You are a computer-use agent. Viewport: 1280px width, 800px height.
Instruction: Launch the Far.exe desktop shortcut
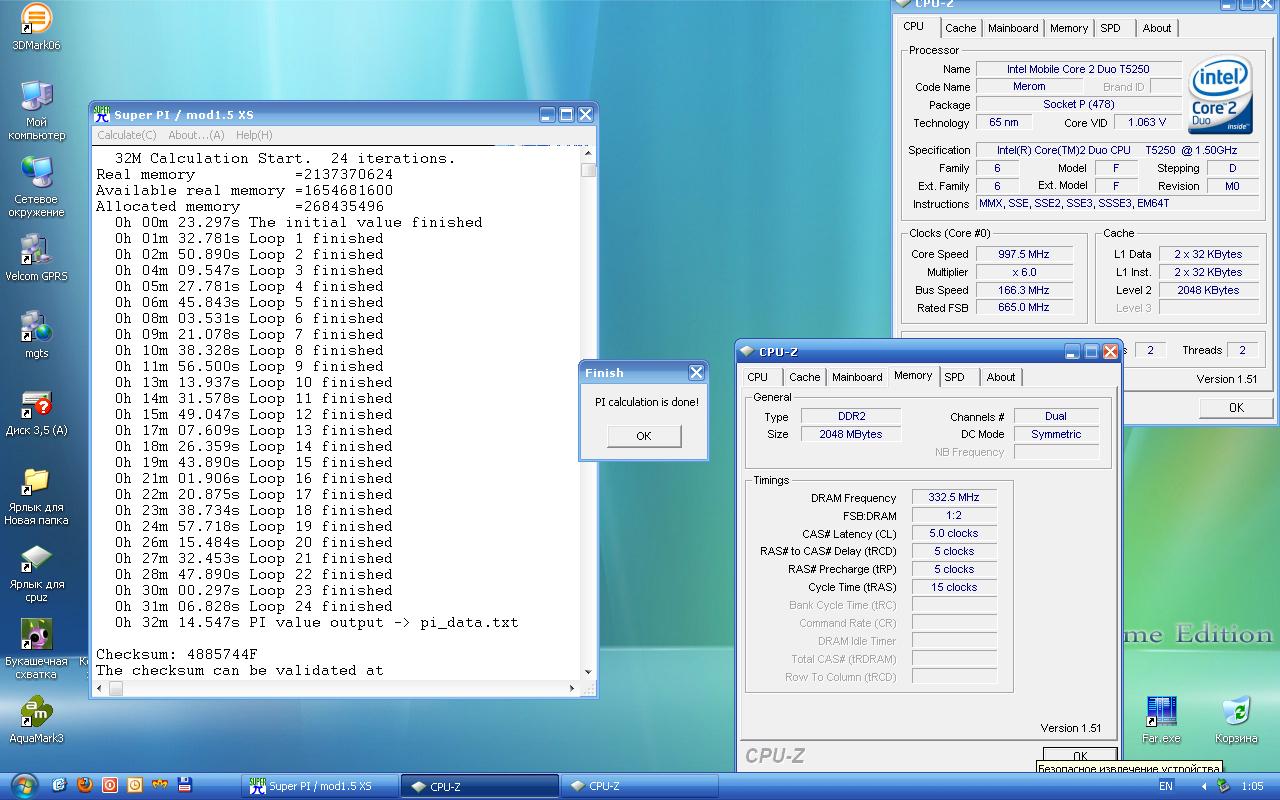coord(1161,720)
